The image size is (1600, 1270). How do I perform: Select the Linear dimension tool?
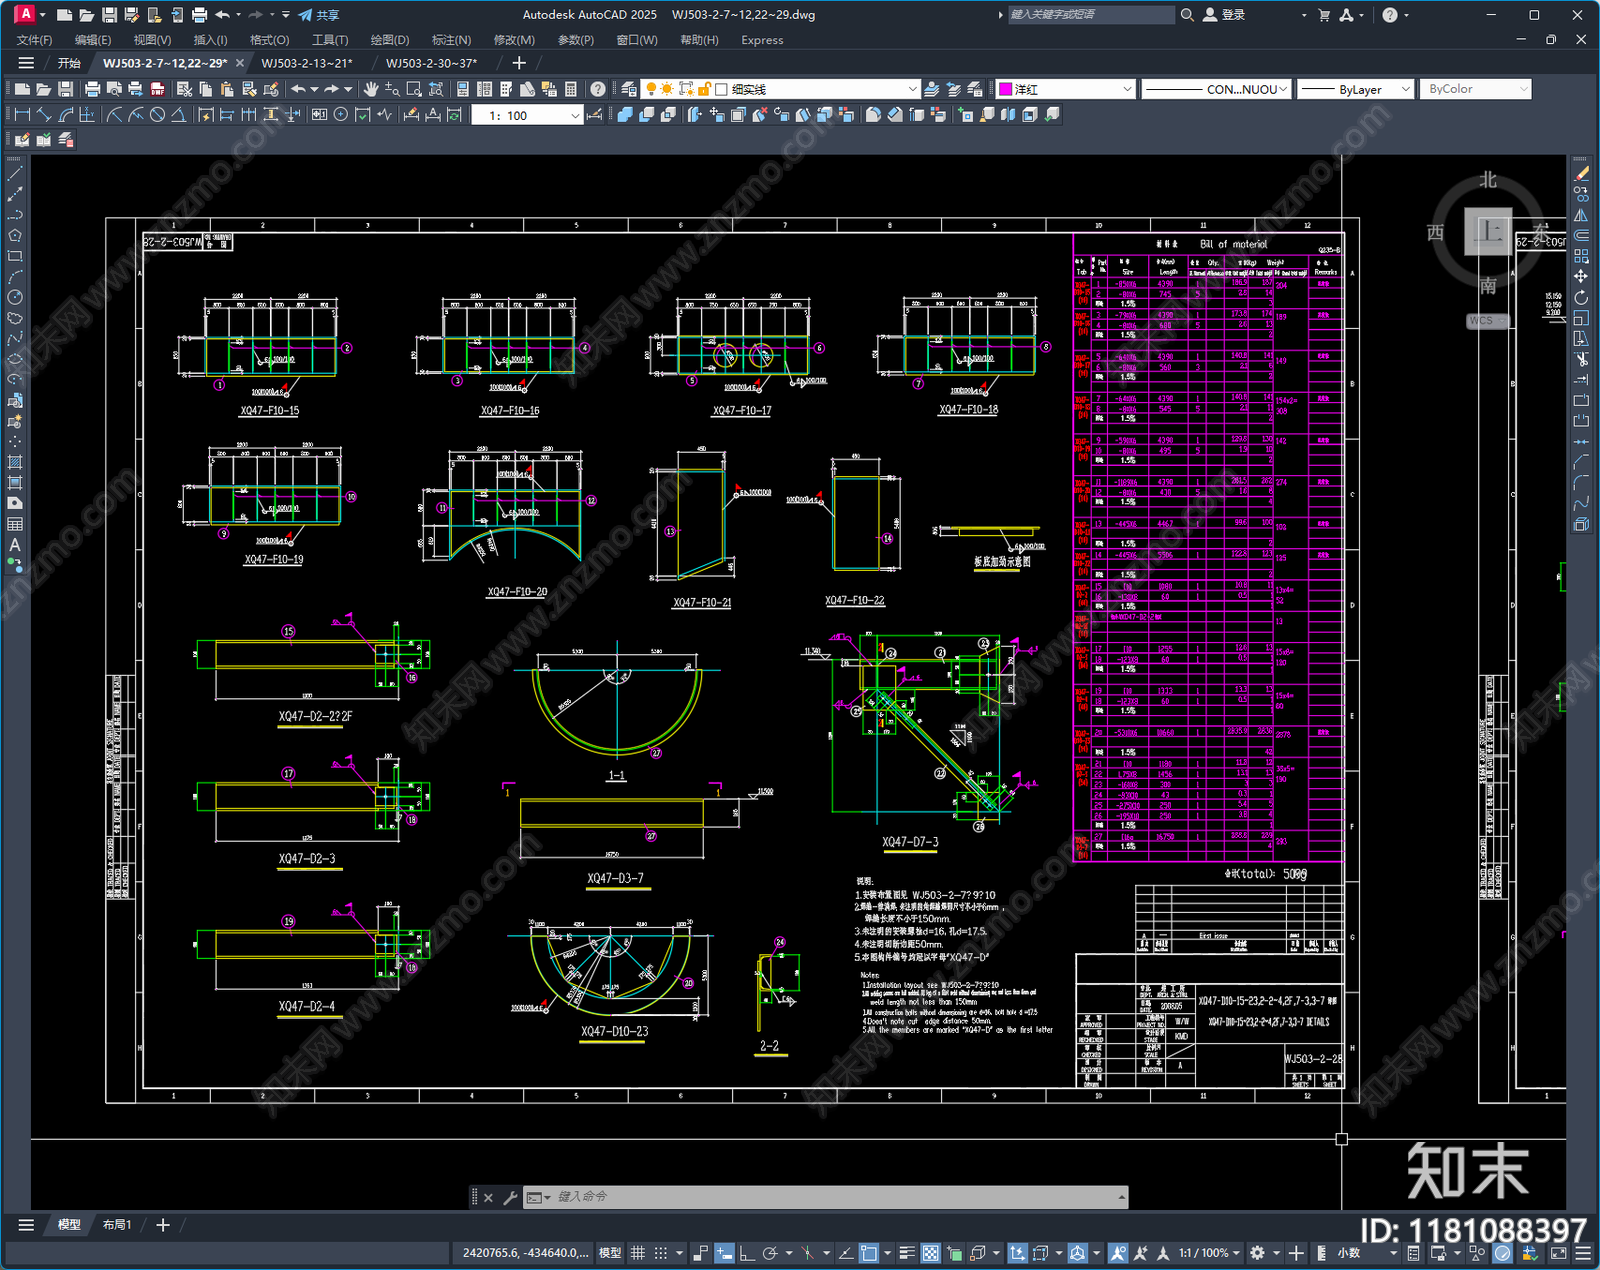[22, 115]
